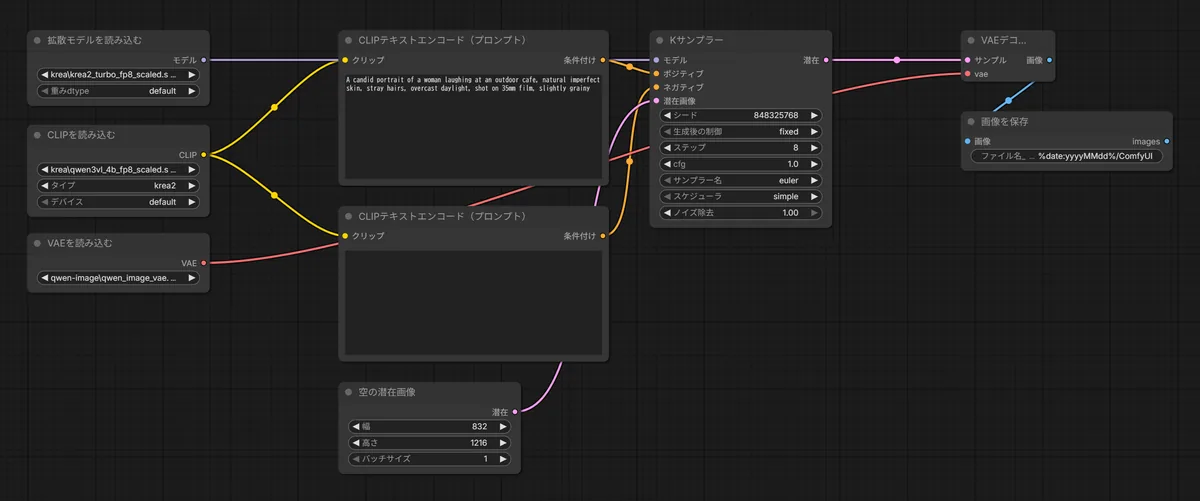The width and height of the screenshot is (1200, 501).
Task: Increase ステップ with its right arrow
Action: coord(814,148)
